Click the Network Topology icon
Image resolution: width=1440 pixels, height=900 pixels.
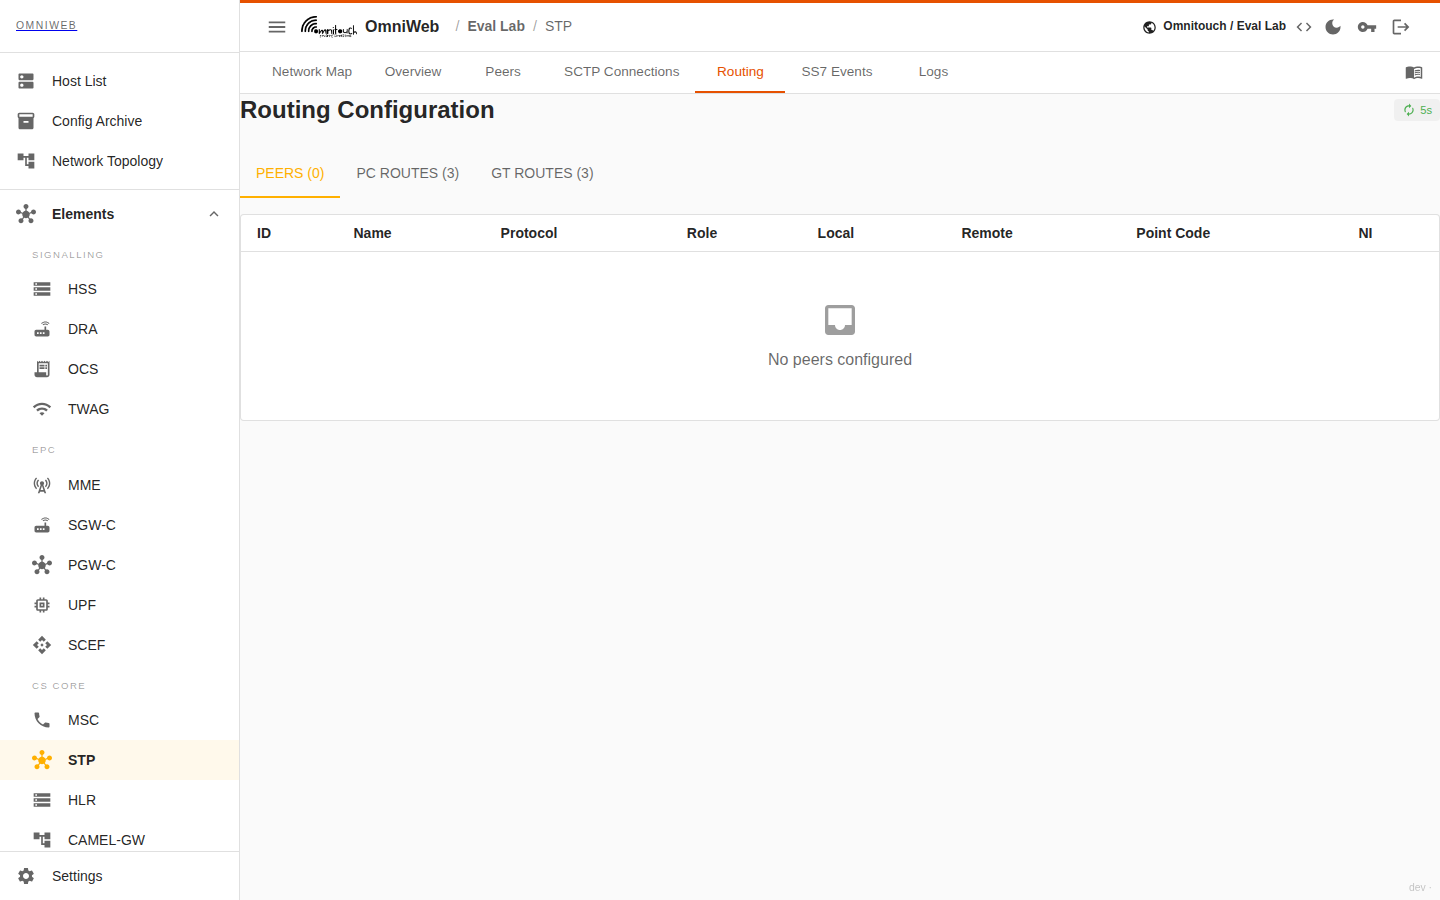coord(26,161)
